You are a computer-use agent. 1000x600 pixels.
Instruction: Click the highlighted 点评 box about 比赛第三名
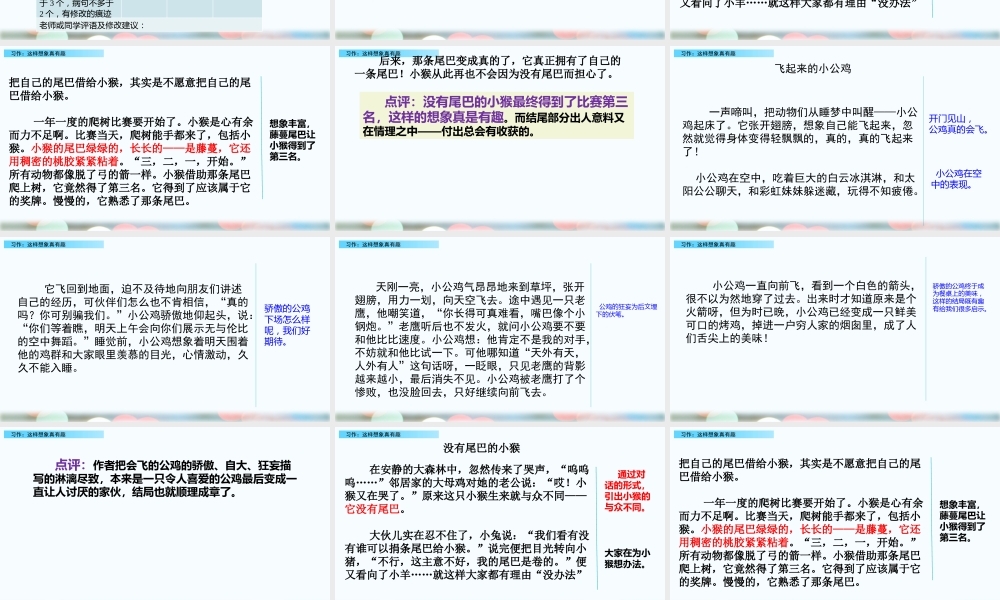pyautogui.click(x=497, y=115)
